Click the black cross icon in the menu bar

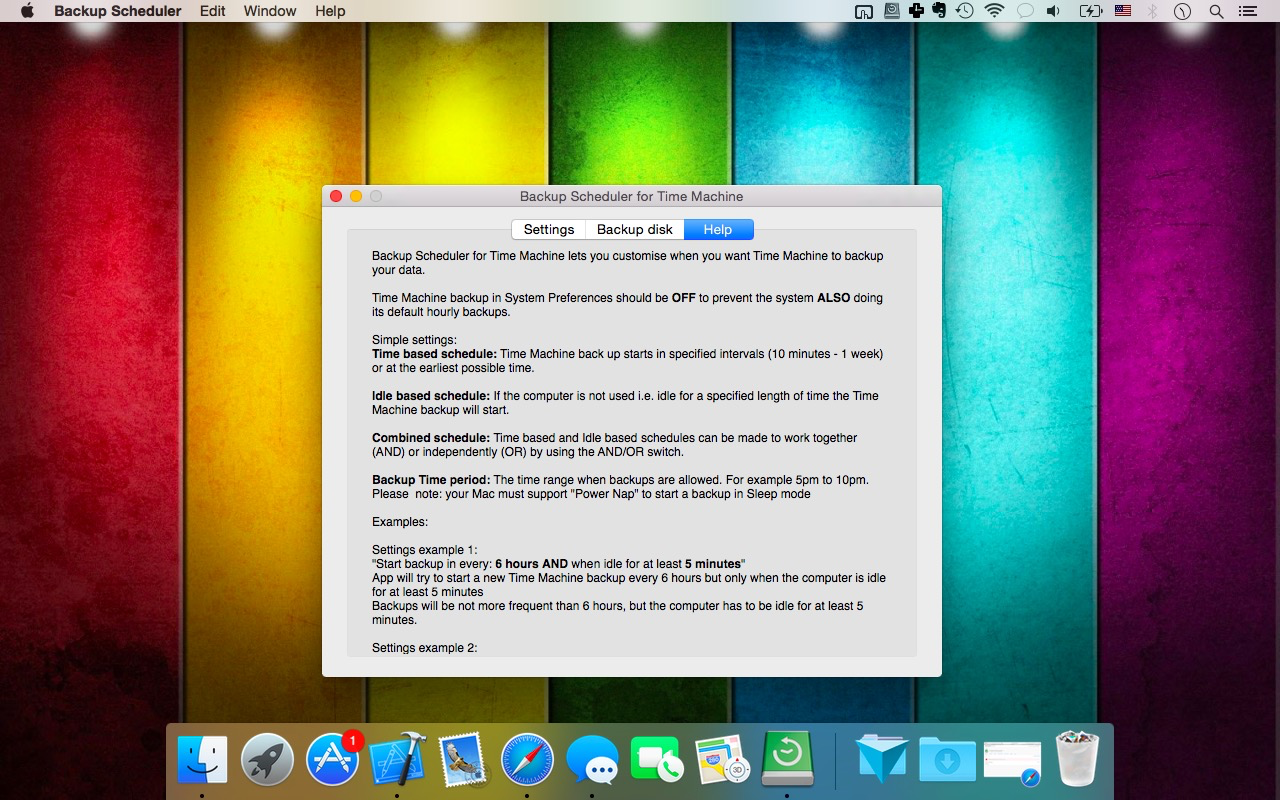(x=915, y=11)
